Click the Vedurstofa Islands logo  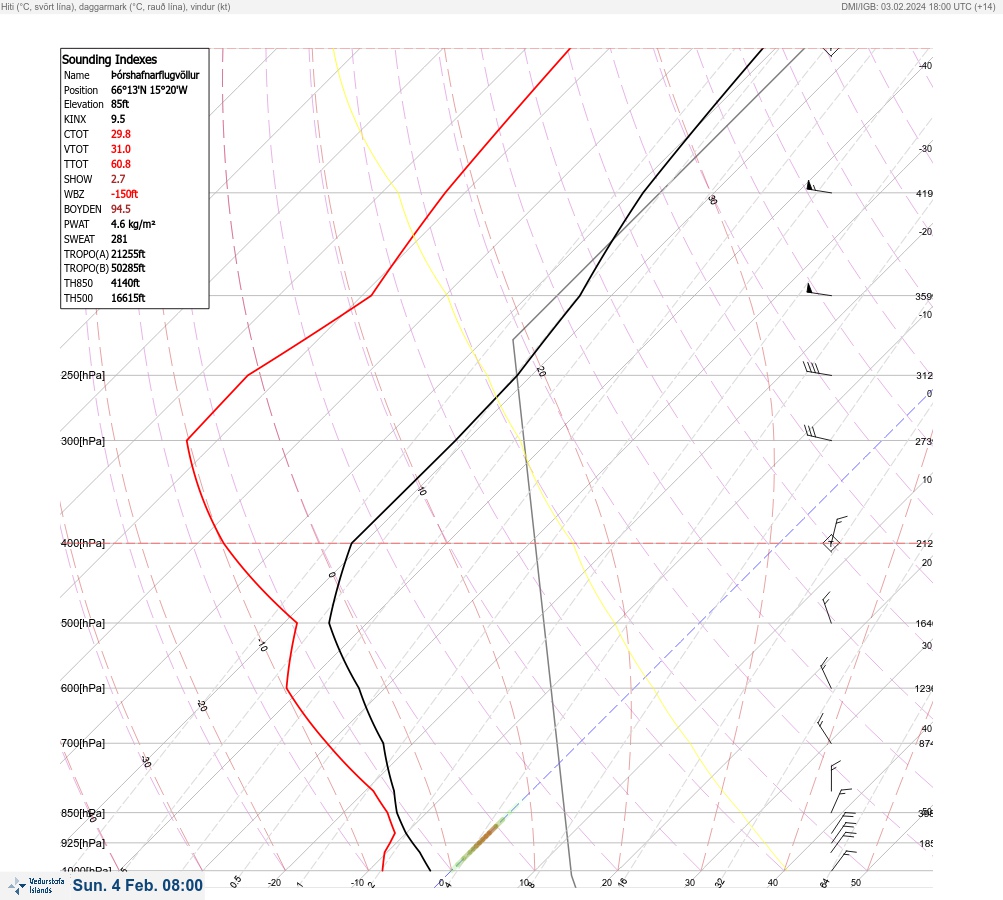[36, 886]
